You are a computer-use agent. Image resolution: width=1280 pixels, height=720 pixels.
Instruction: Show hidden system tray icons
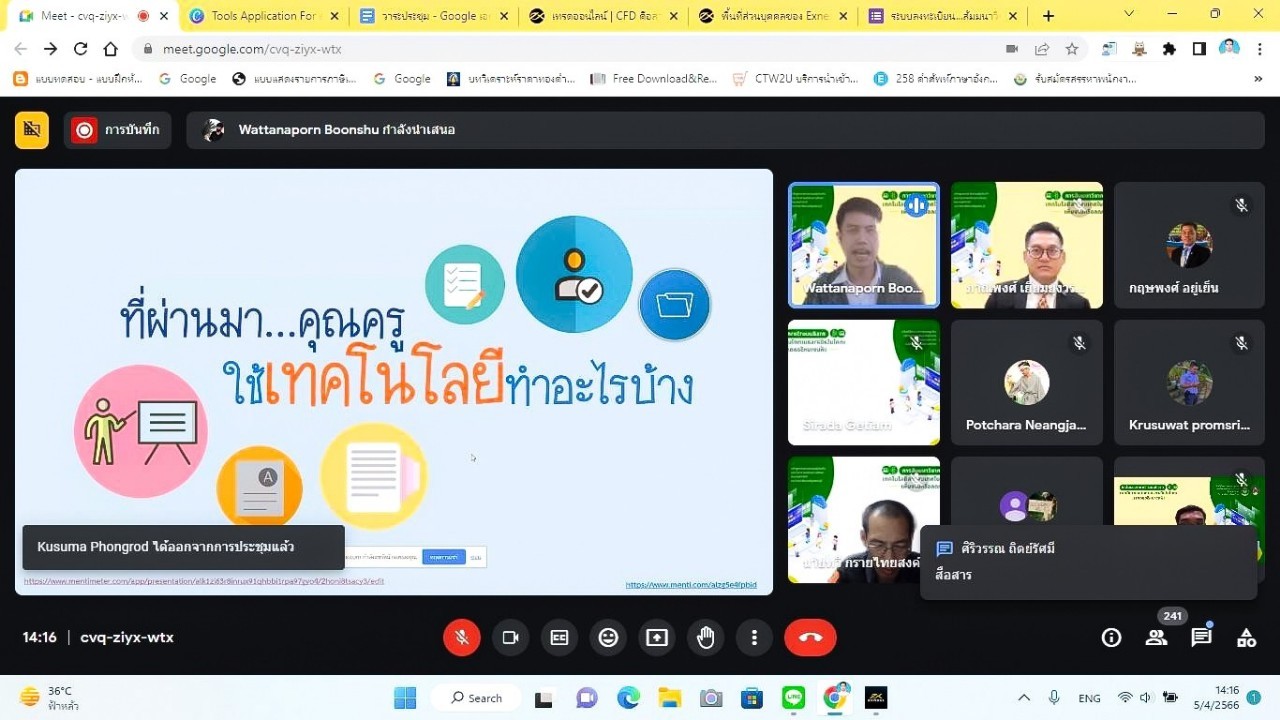point(1023,697)
